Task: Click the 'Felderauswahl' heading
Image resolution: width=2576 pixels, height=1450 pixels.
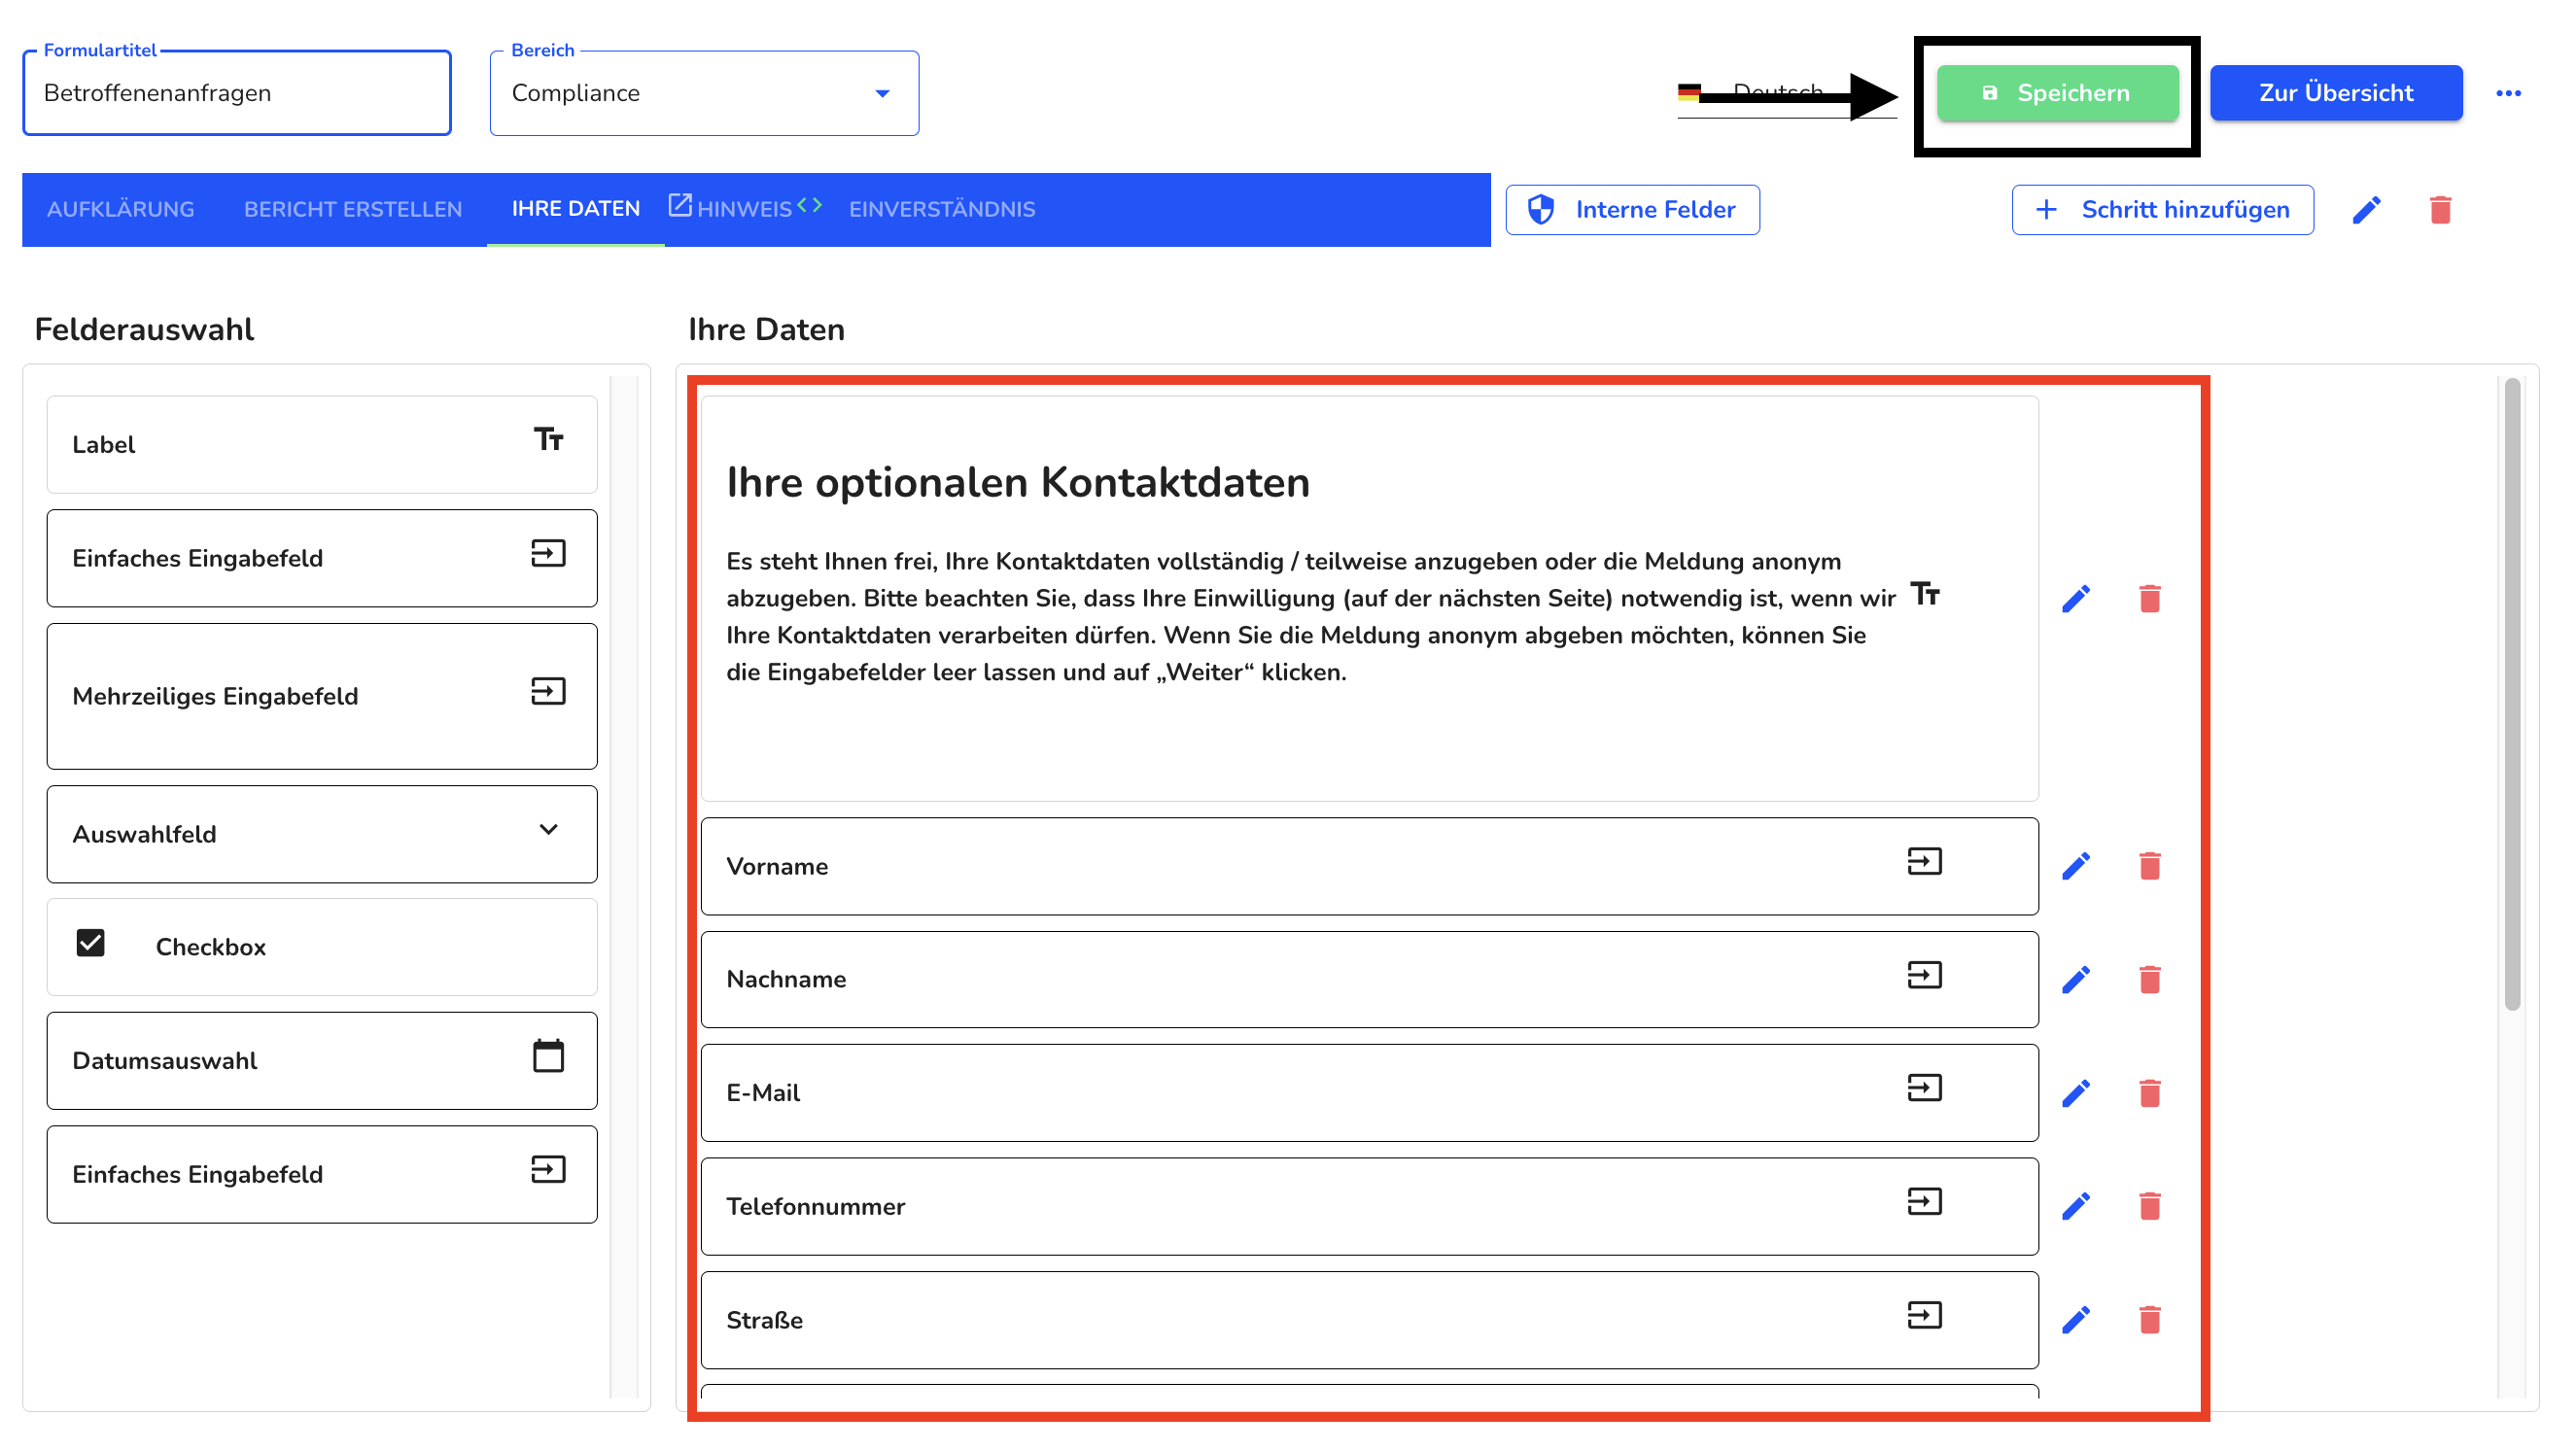Action: point(144,330)
